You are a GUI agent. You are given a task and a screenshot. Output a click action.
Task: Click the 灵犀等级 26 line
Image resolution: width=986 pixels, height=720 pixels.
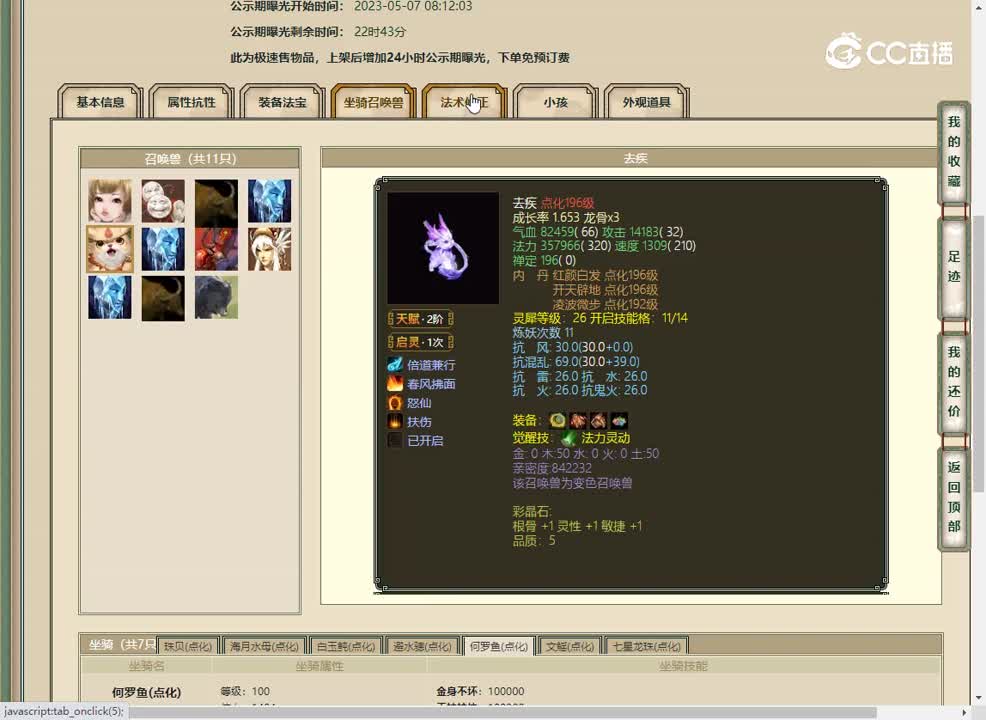[x=600, y=318]
